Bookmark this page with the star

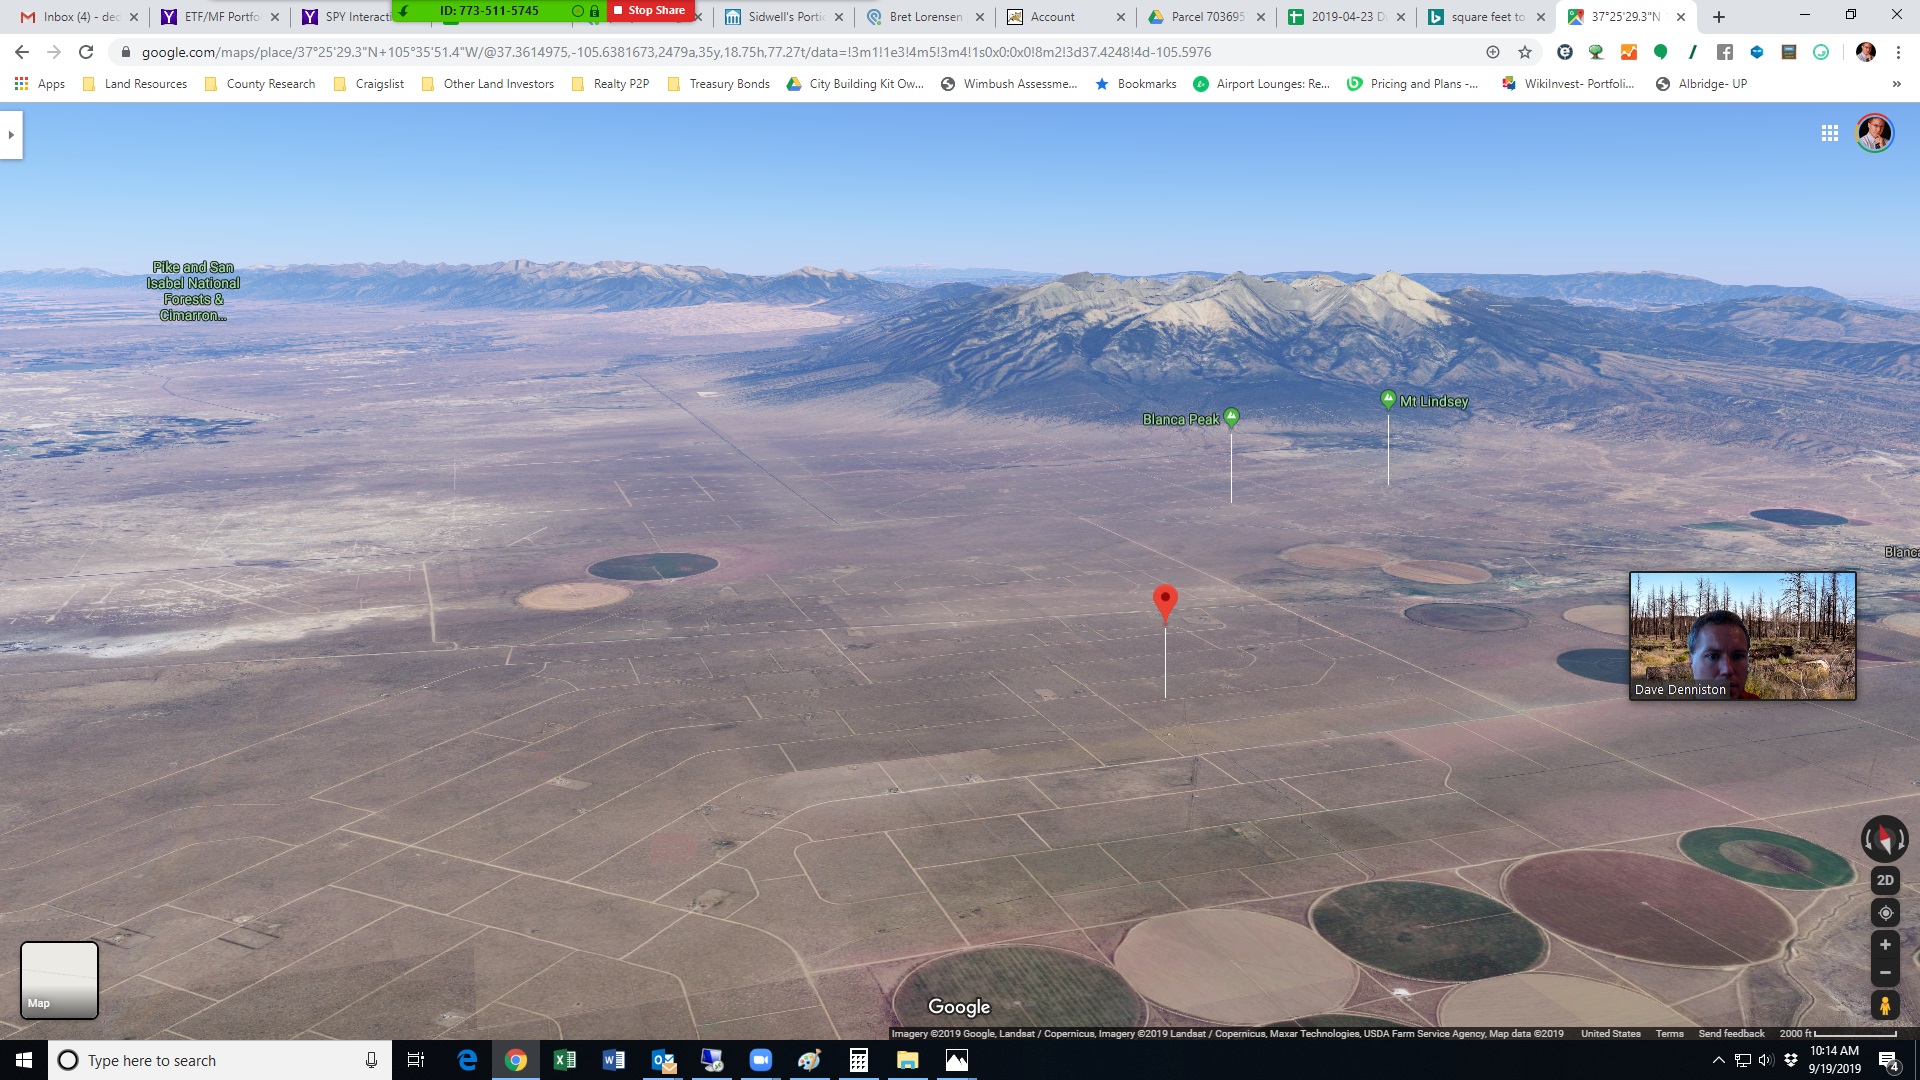(1525, 52)
